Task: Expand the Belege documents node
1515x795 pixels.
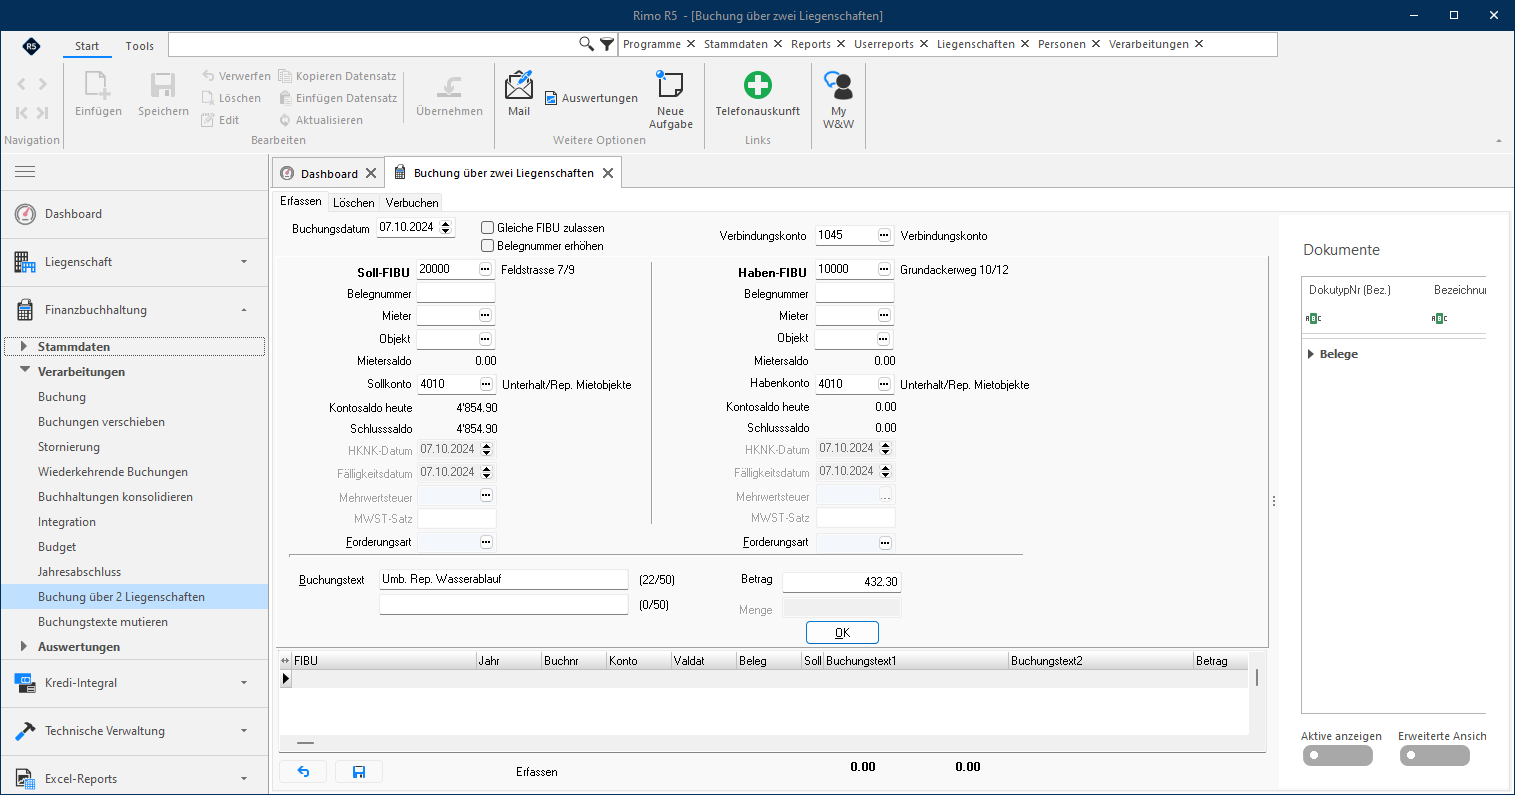Action: (x=1311, y=354)
